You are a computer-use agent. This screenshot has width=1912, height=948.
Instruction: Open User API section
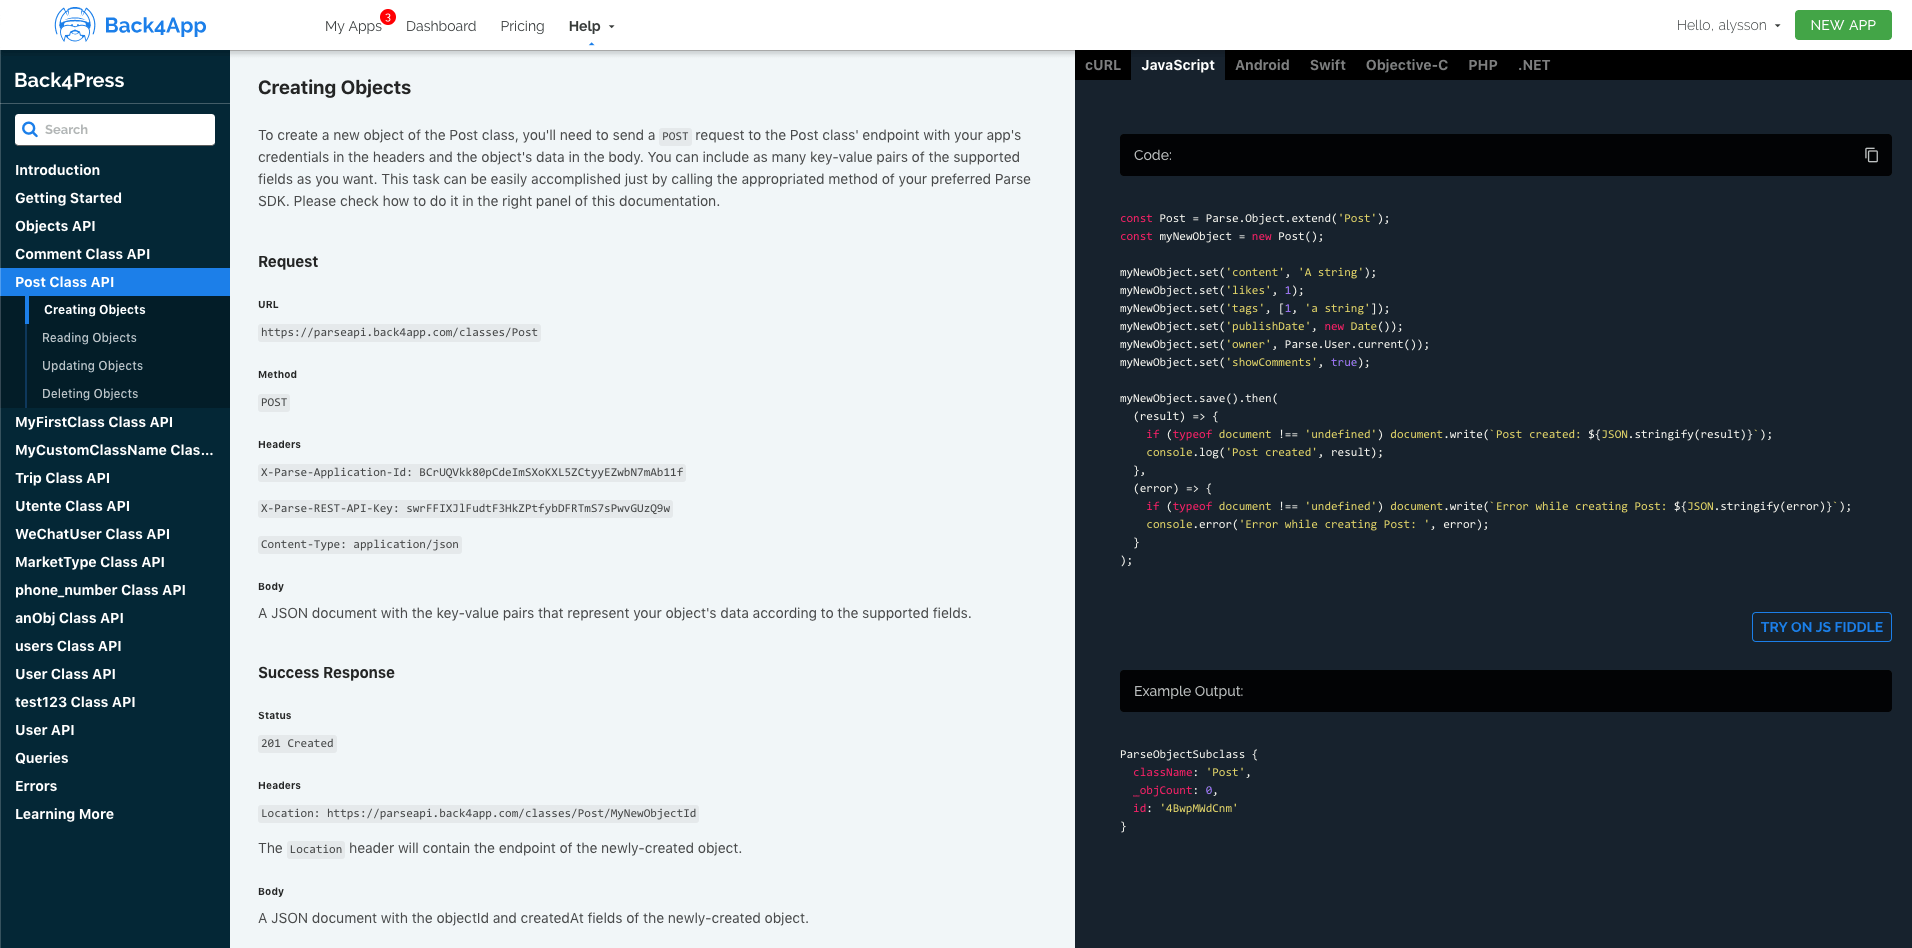click(115, 730)
